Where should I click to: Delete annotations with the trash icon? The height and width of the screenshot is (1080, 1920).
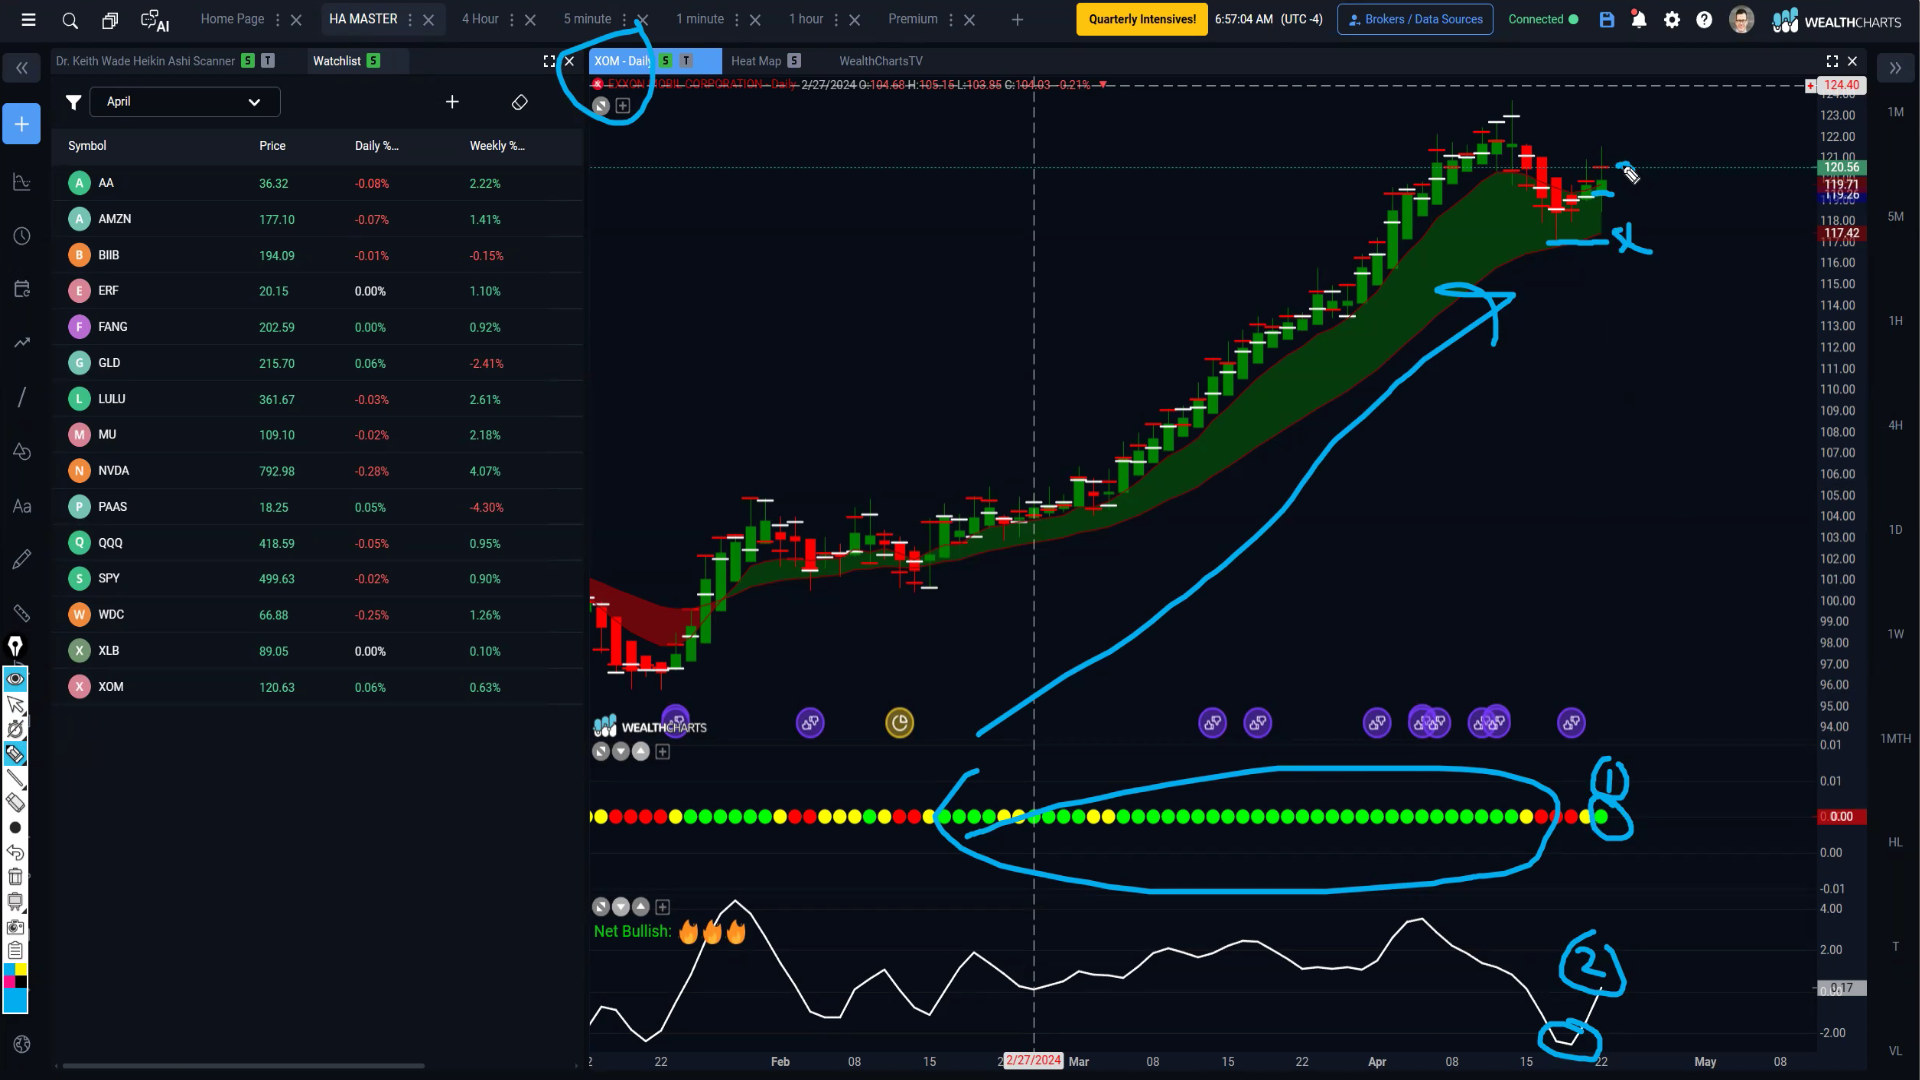click(x=15, y=877)
